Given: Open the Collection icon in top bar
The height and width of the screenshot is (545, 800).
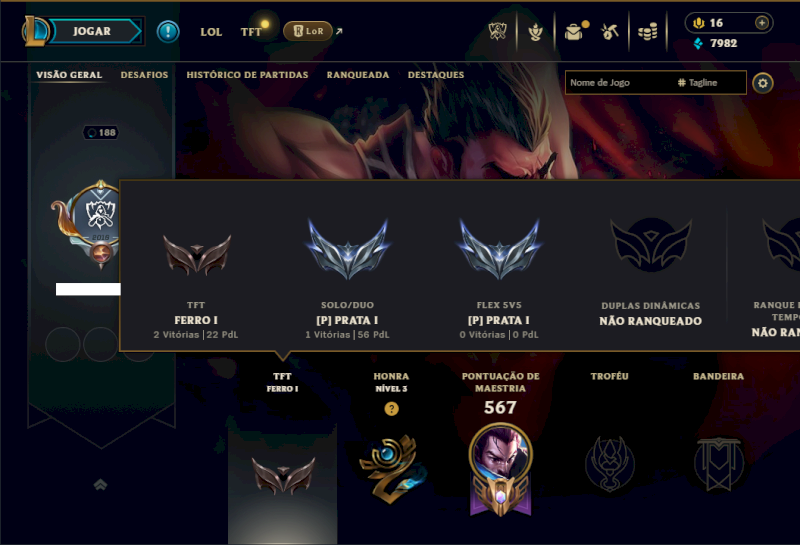Looking at the screenshot, I should pos(535,32).
